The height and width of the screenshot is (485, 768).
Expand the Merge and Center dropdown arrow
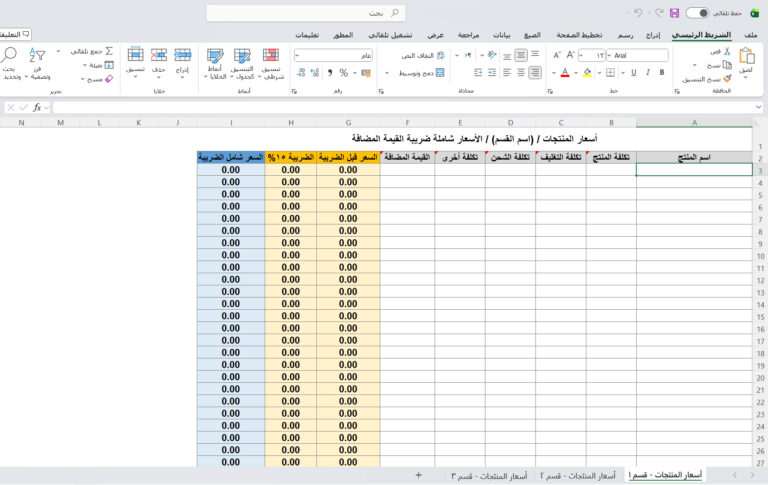(387, 73)
